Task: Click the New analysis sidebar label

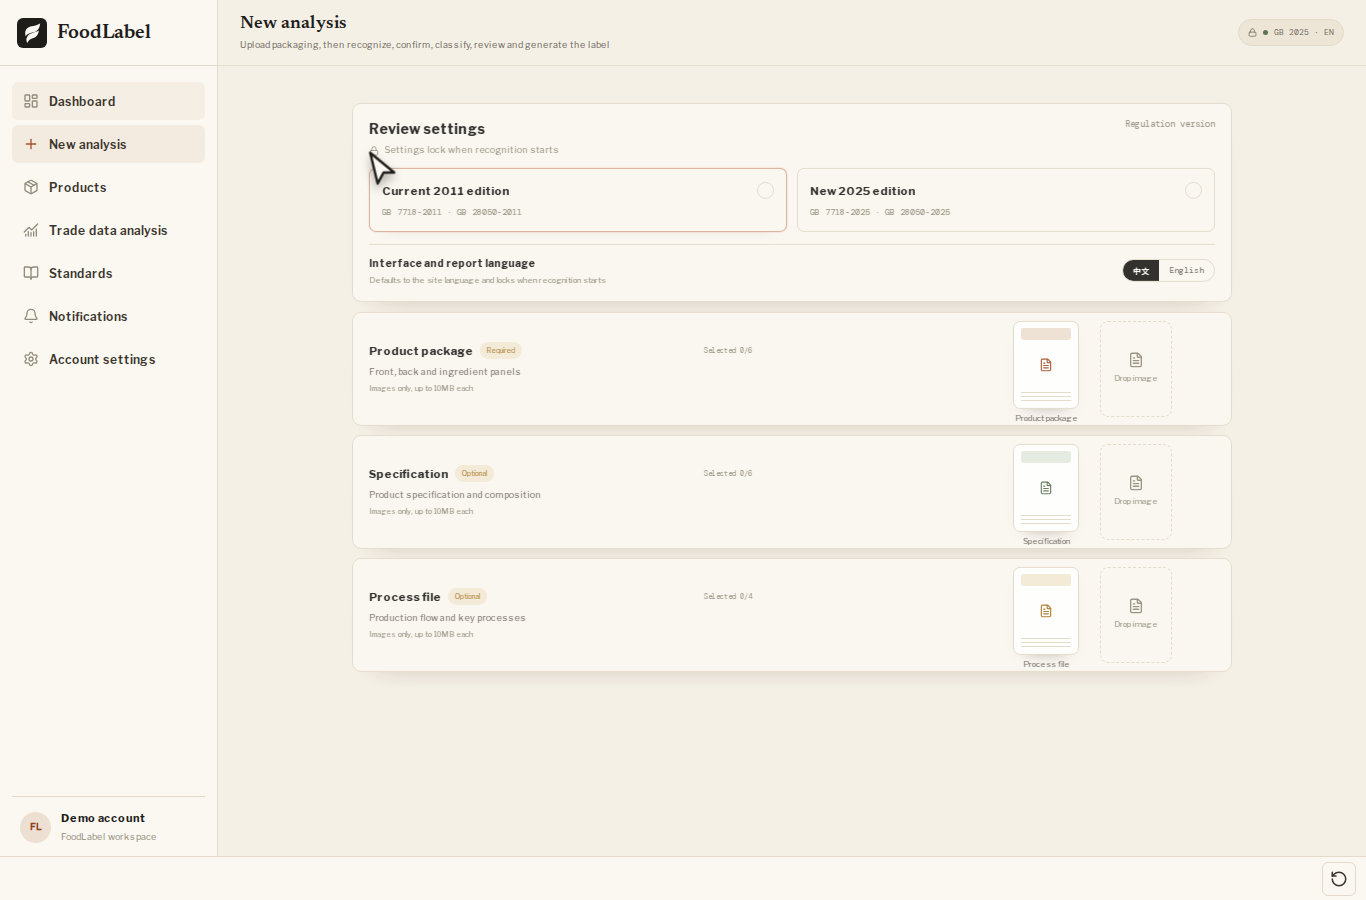Action: click(88, 144)
